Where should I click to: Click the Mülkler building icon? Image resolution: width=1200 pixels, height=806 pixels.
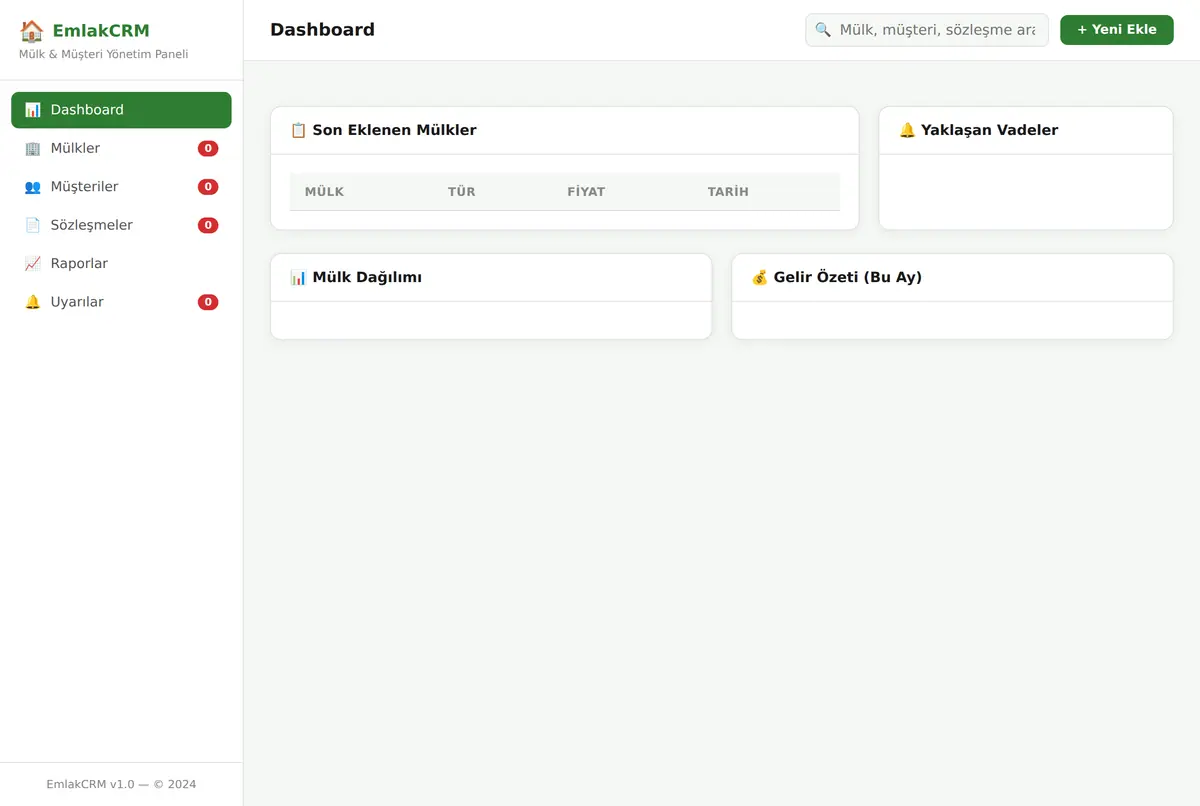(x=33, y=149)
